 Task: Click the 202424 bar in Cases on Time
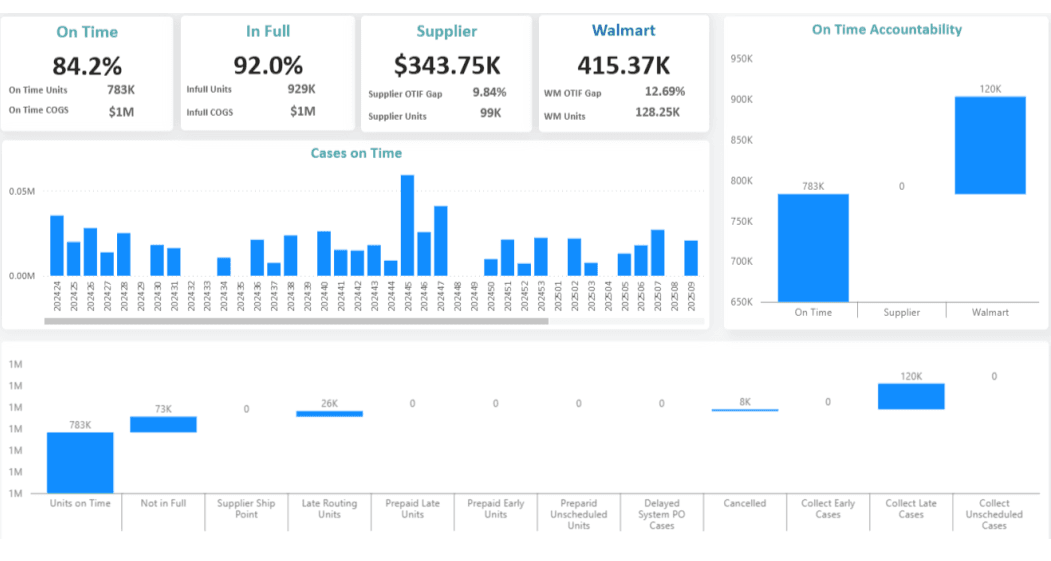[x=57, y=245]
